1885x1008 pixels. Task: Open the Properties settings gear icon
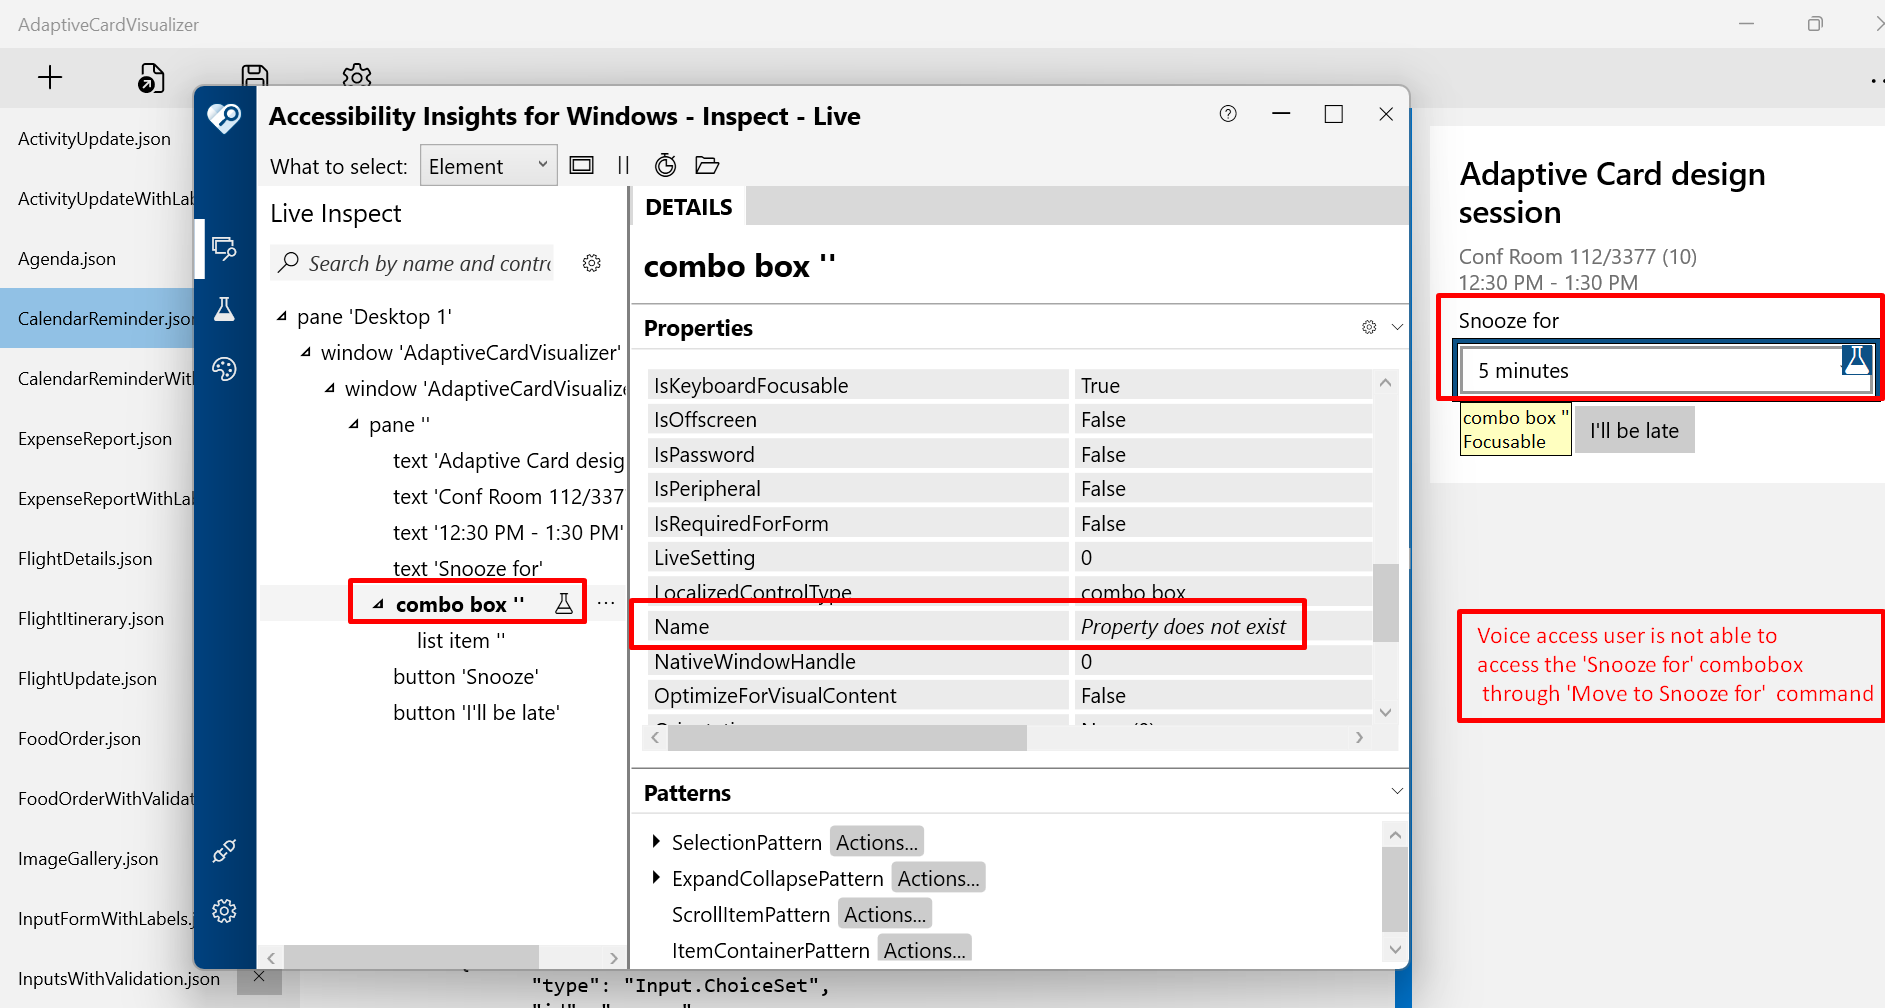[x=1369, y=327]
